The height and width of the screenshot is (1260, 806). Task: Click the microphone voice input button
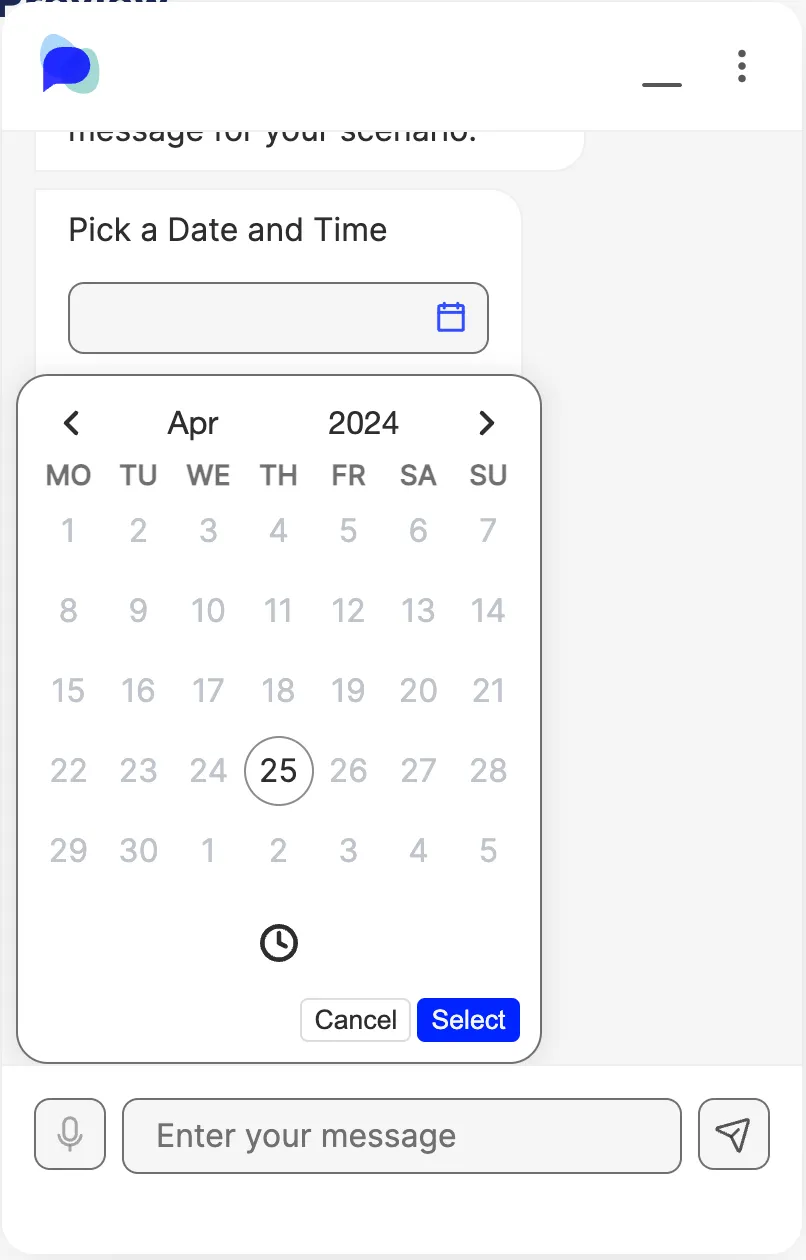70,1134
